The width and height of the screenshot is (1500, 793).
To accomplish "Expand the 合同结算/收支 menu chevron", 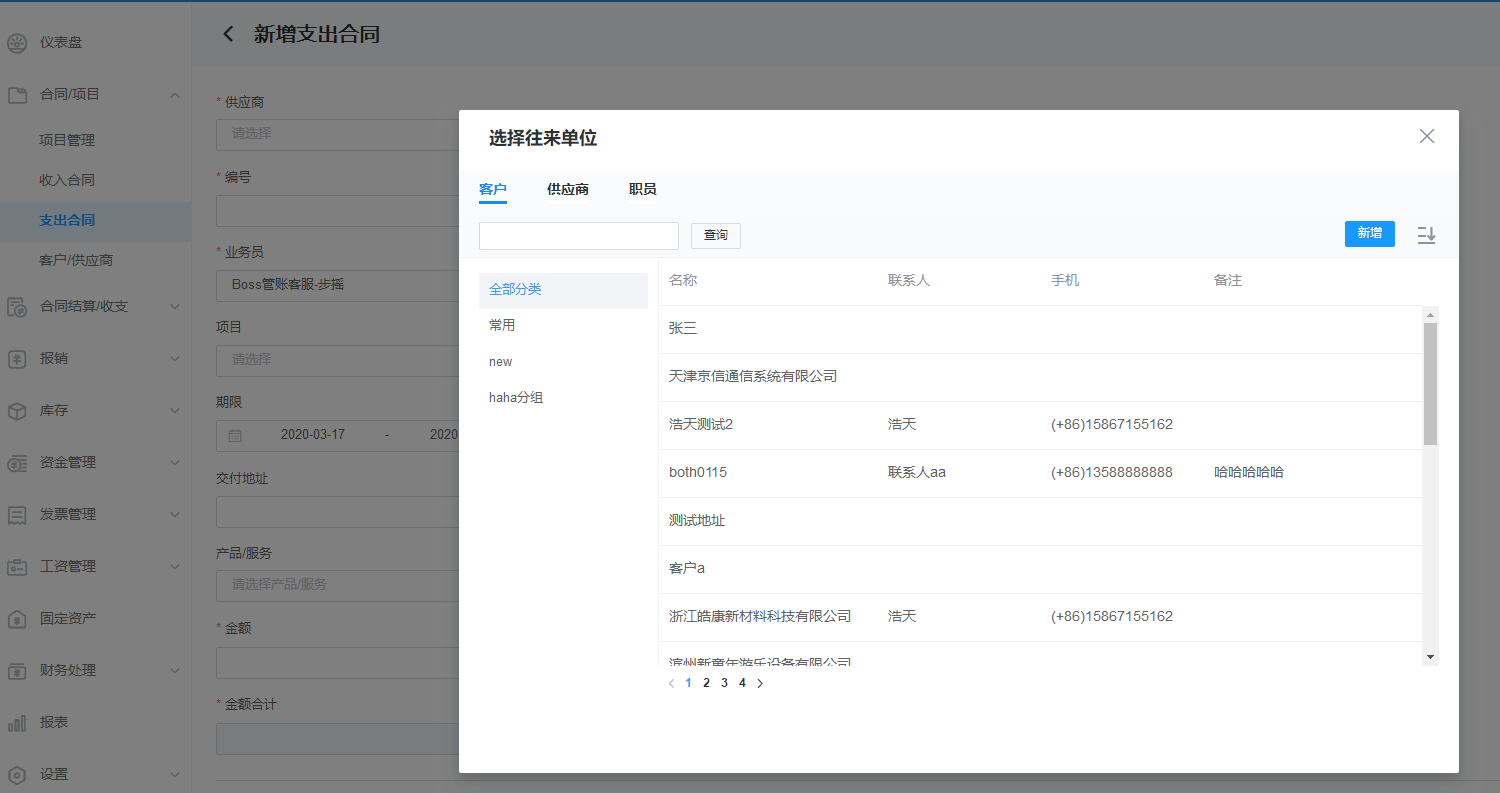I will [175, 307].
